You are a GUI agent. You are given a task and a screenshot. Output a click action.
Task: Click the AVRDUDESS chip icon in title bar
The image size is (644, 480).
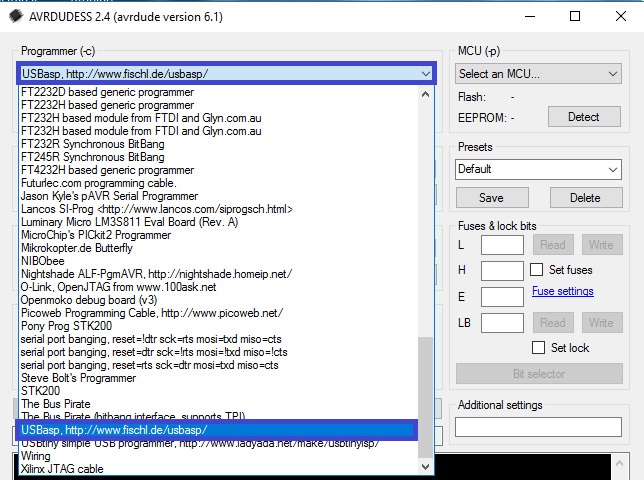coord(16,16)
